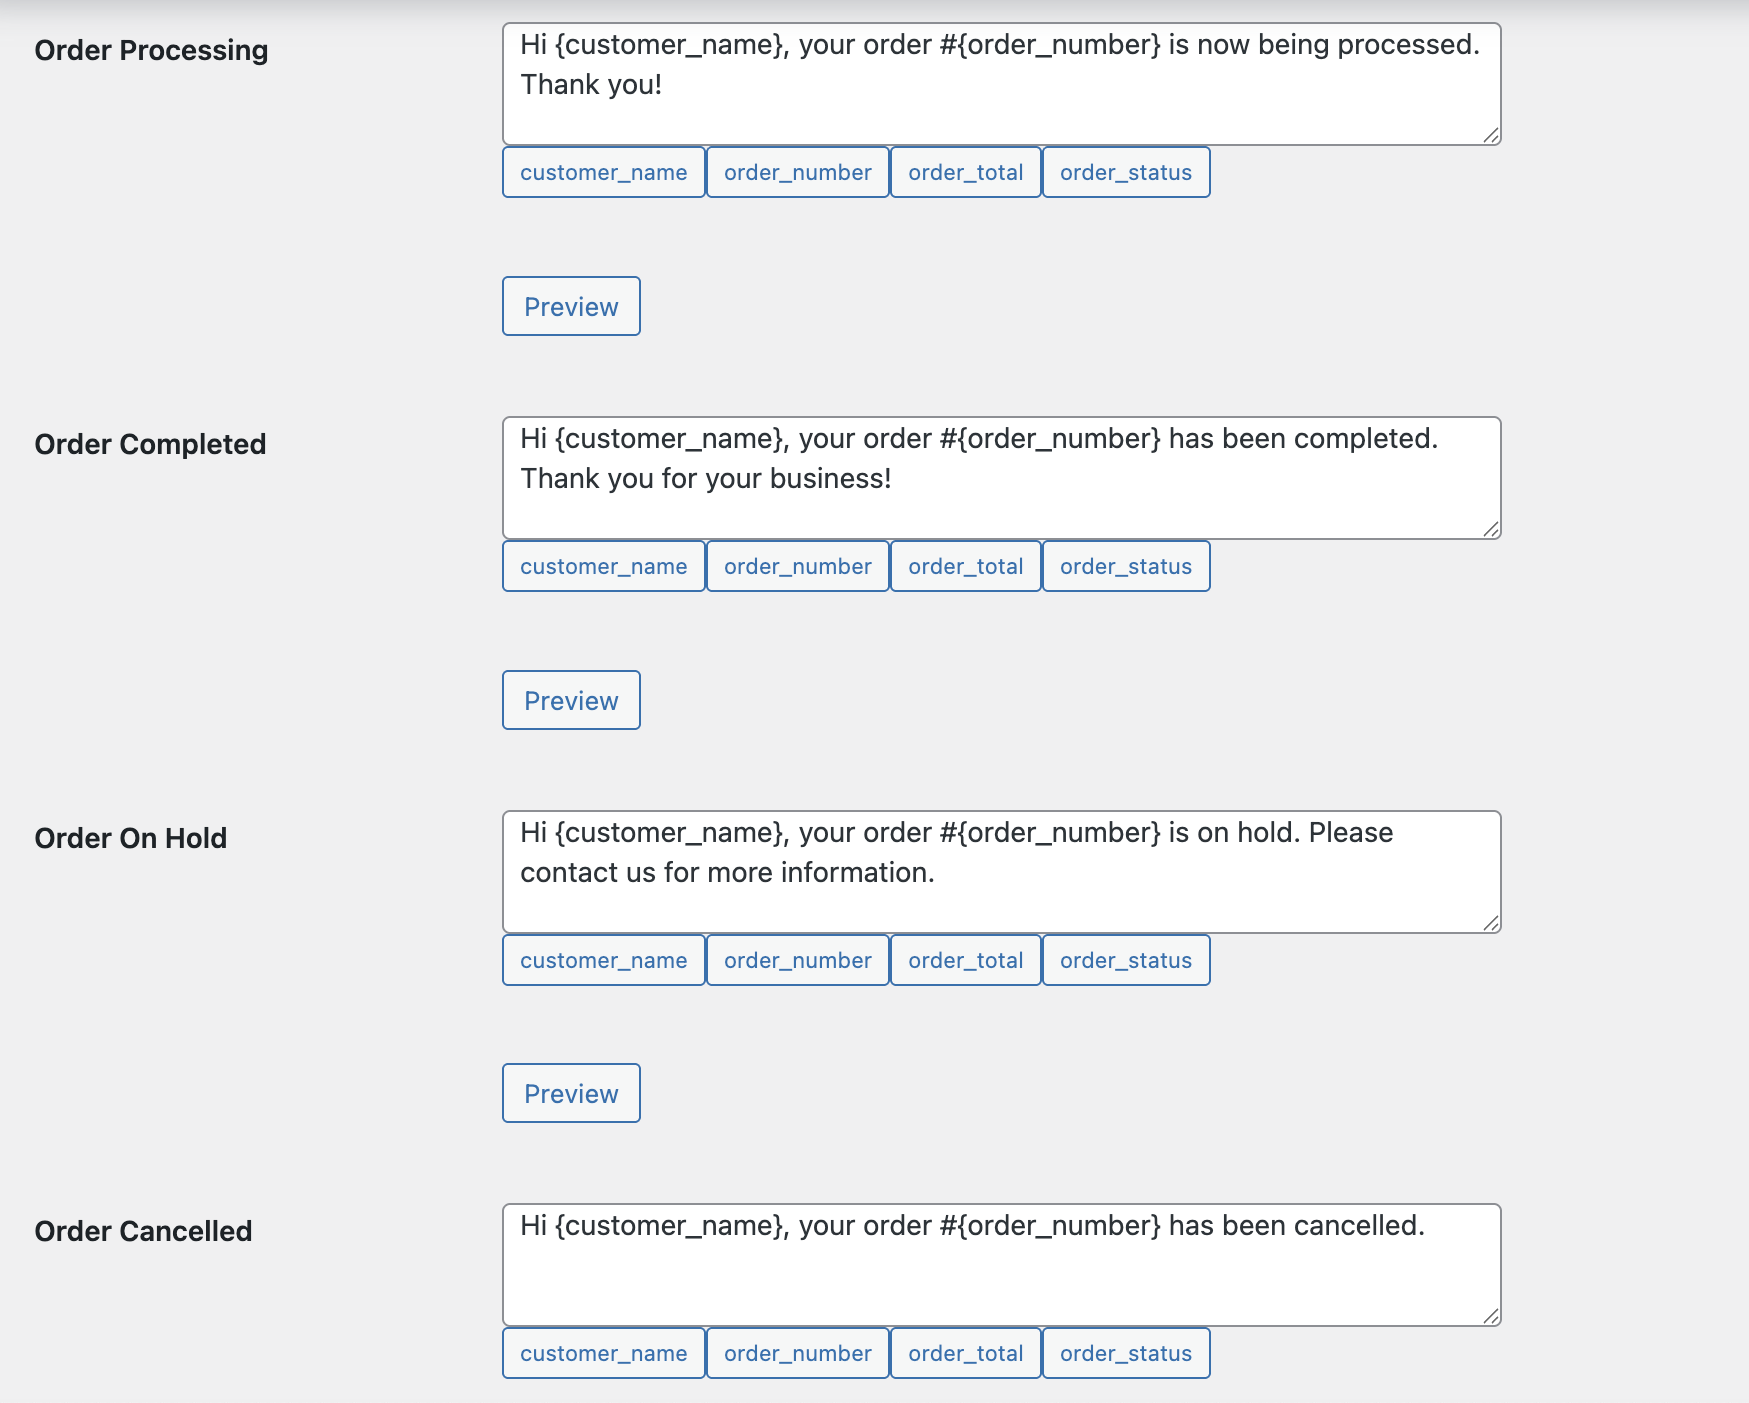
Task: Preview the Order Processing message
Action: tap(571, 306)
